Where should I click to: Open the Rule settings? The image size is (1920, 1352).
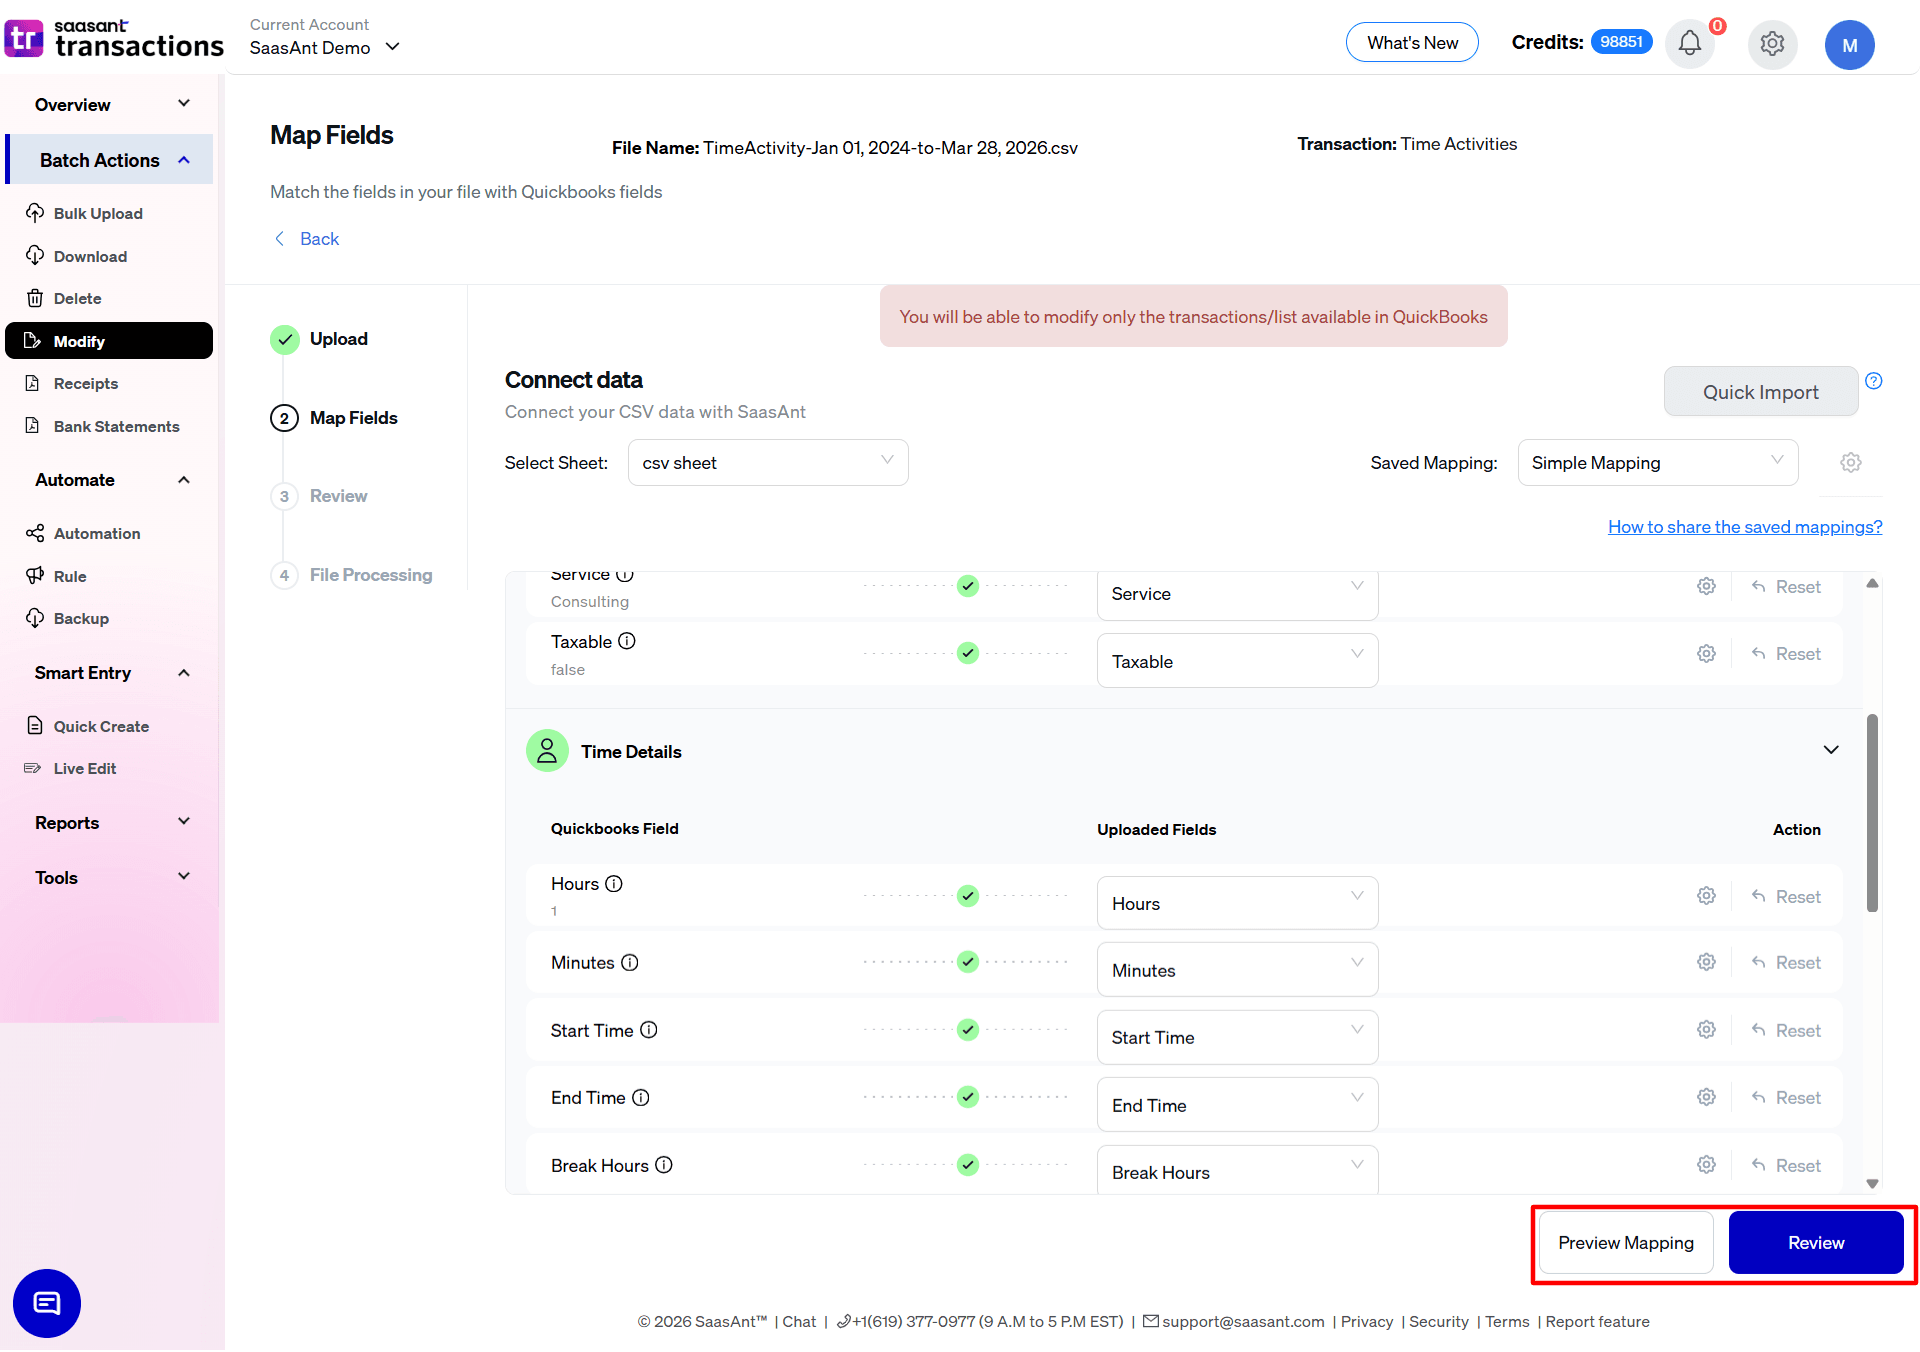point(70,575)
